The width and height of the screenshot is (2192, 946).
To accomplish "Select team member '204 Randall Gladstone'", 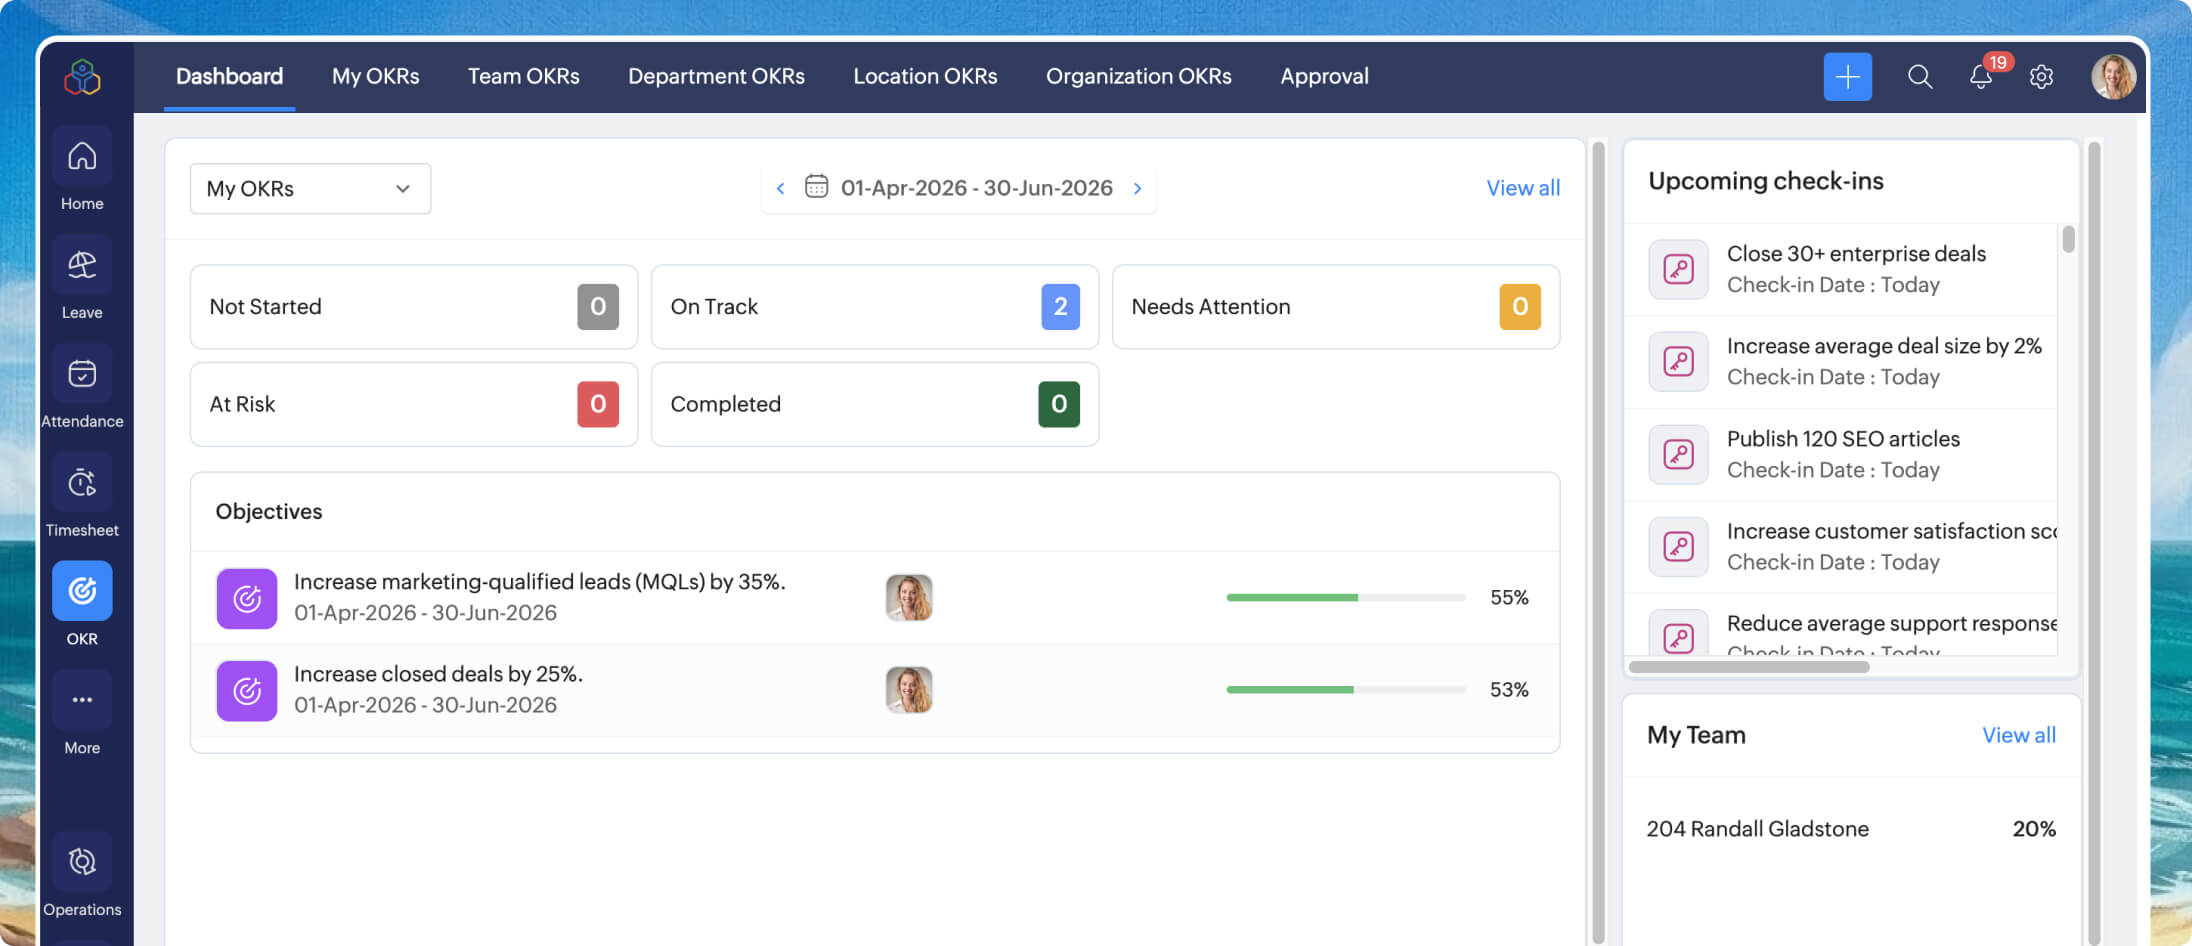I will (x=1757, y=829).
